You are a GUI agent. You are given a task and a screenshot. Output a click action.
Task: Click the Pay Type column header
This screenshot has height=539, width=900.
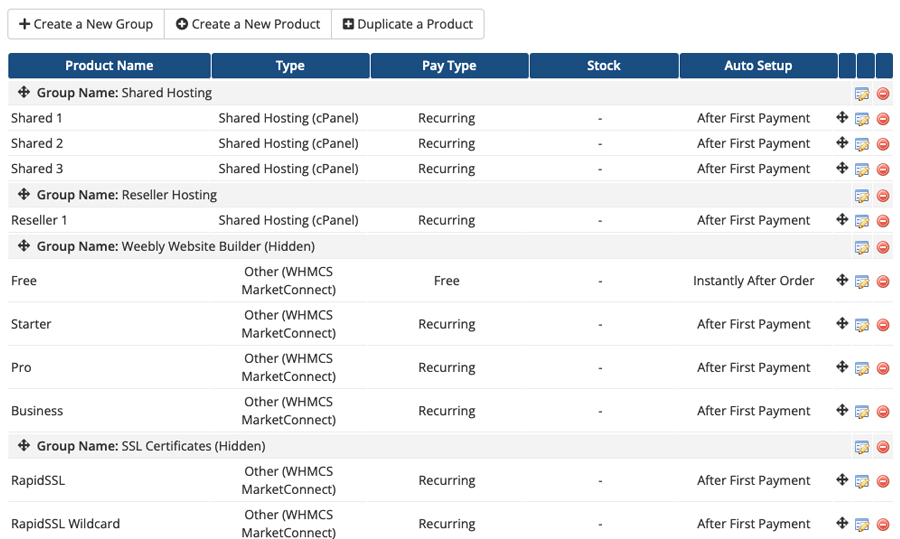449,65
